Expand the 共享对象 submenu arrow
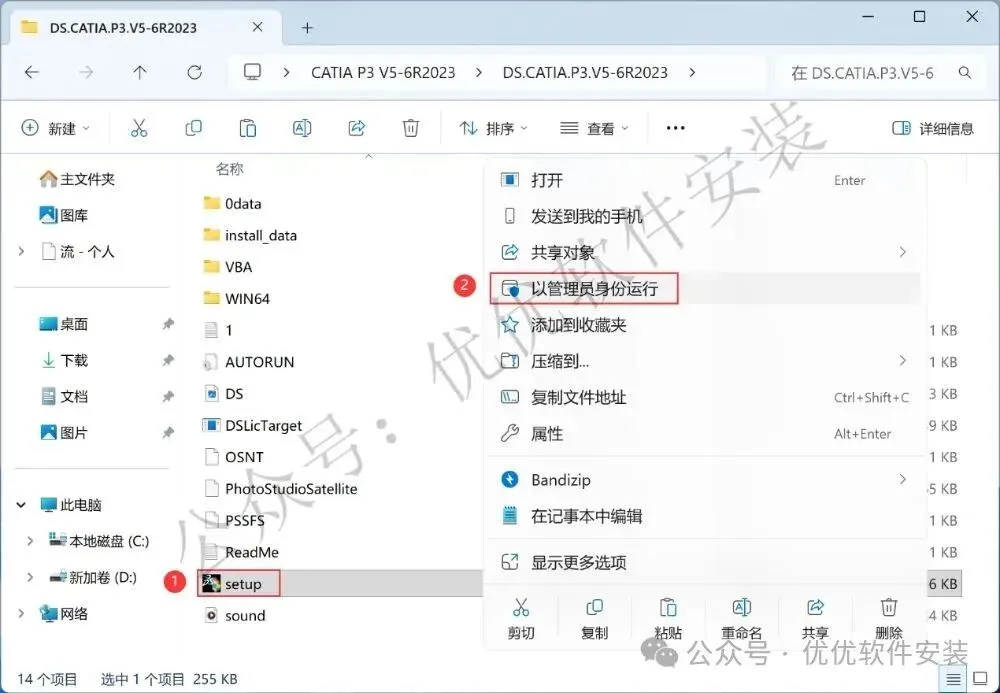This screenshot has width=1000, height=693. point(902,252)
